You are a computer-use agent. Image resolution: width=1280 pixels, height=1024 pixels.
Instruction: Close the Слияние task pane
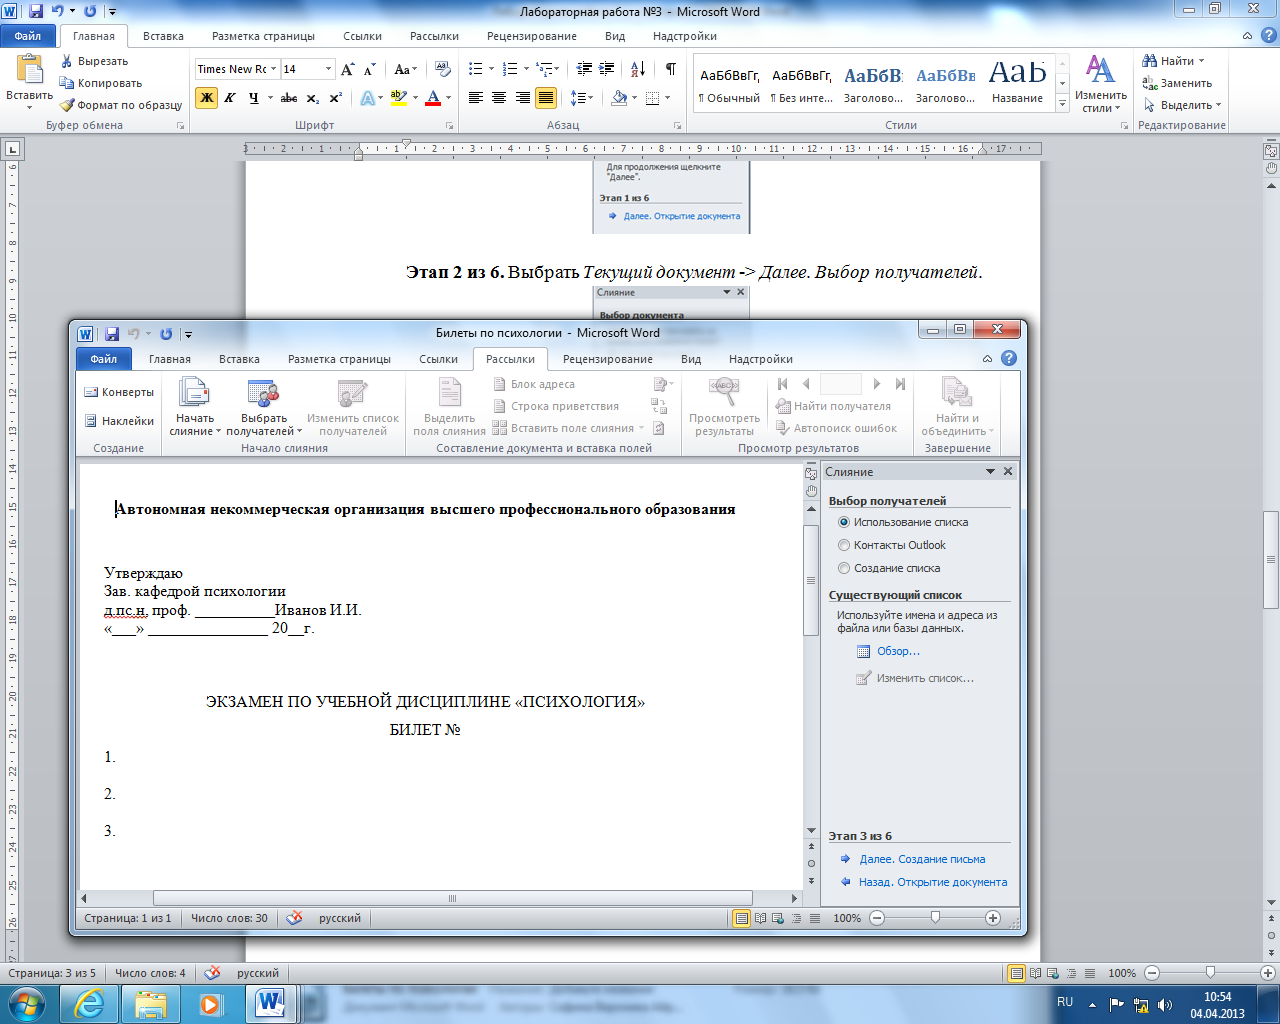1008,471
